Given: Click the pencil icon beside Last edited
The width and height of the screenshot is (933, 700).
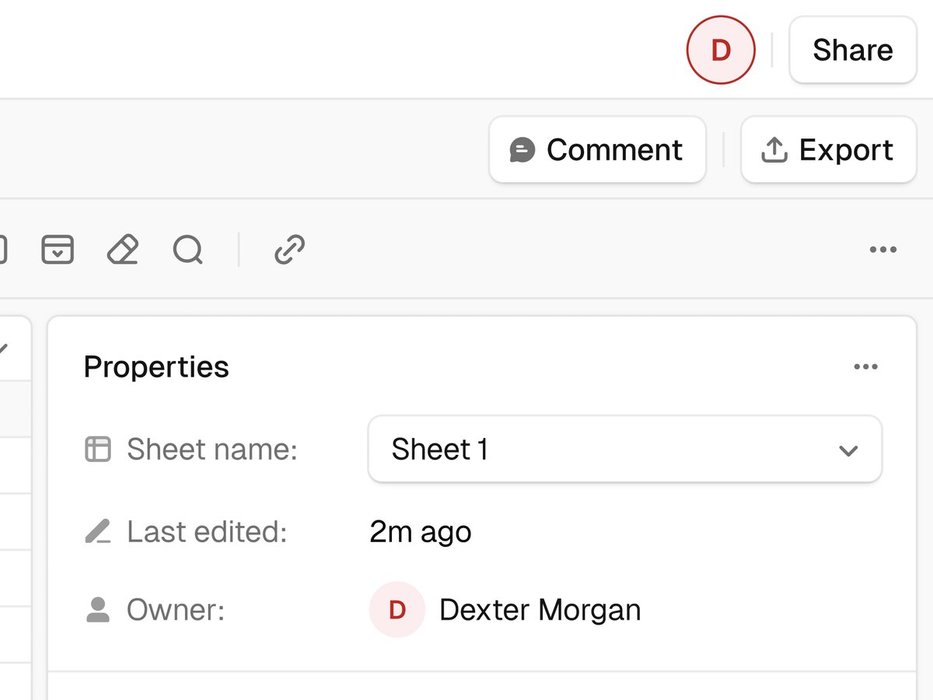Looking at the screenshot, I should click(x=98, y=531).
